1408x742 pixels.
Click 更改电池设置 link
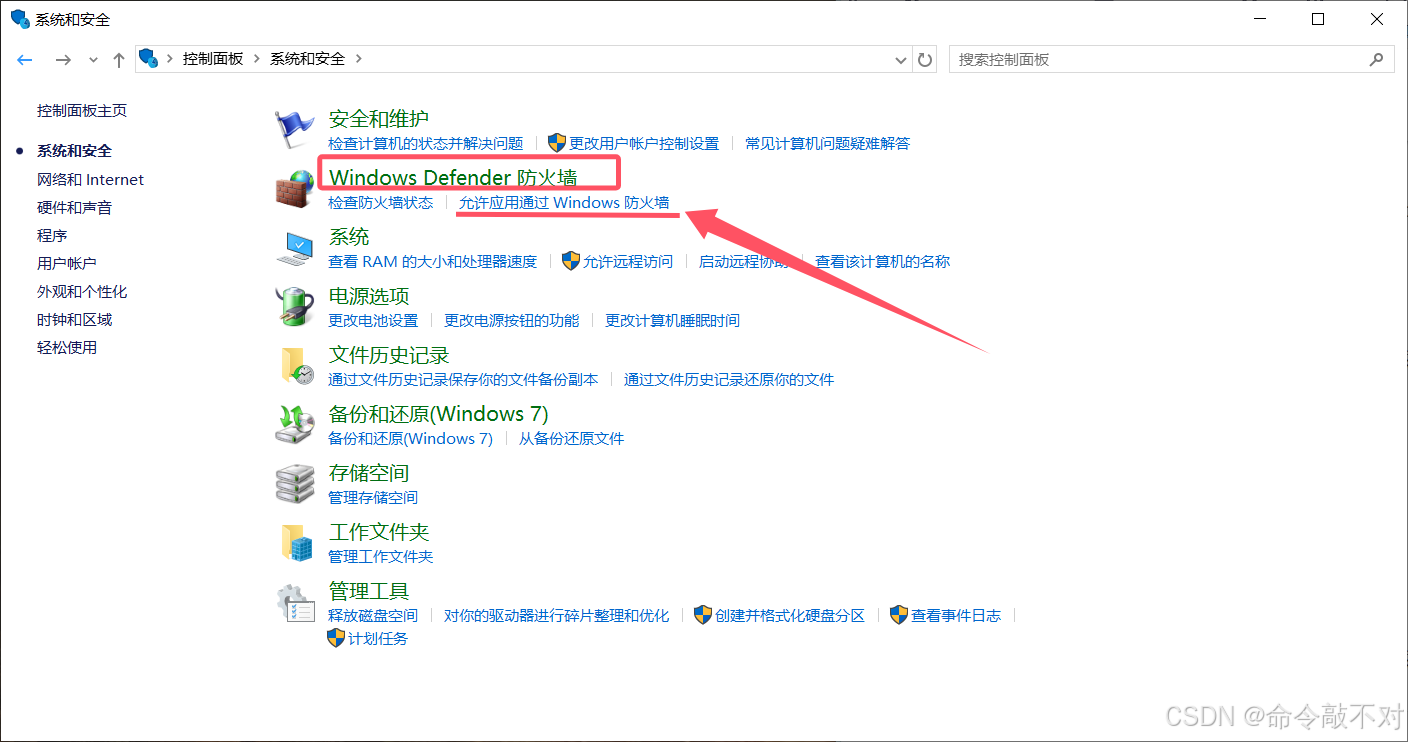[x=373, y=320]
